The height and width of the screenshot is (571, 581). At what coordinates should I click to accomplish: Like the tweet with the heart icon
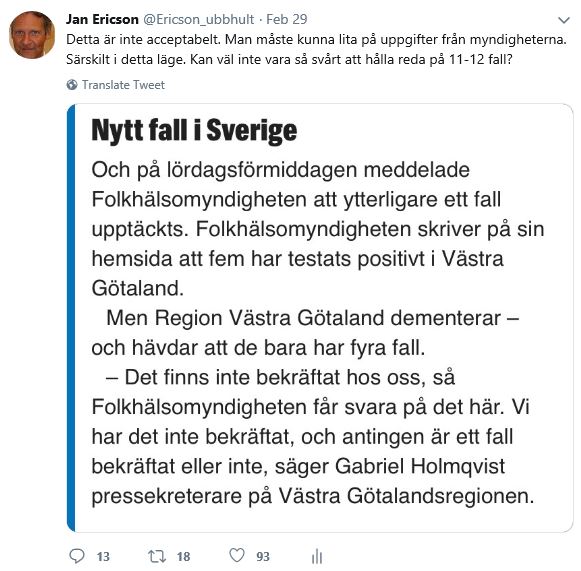click(x=237, y=555)
